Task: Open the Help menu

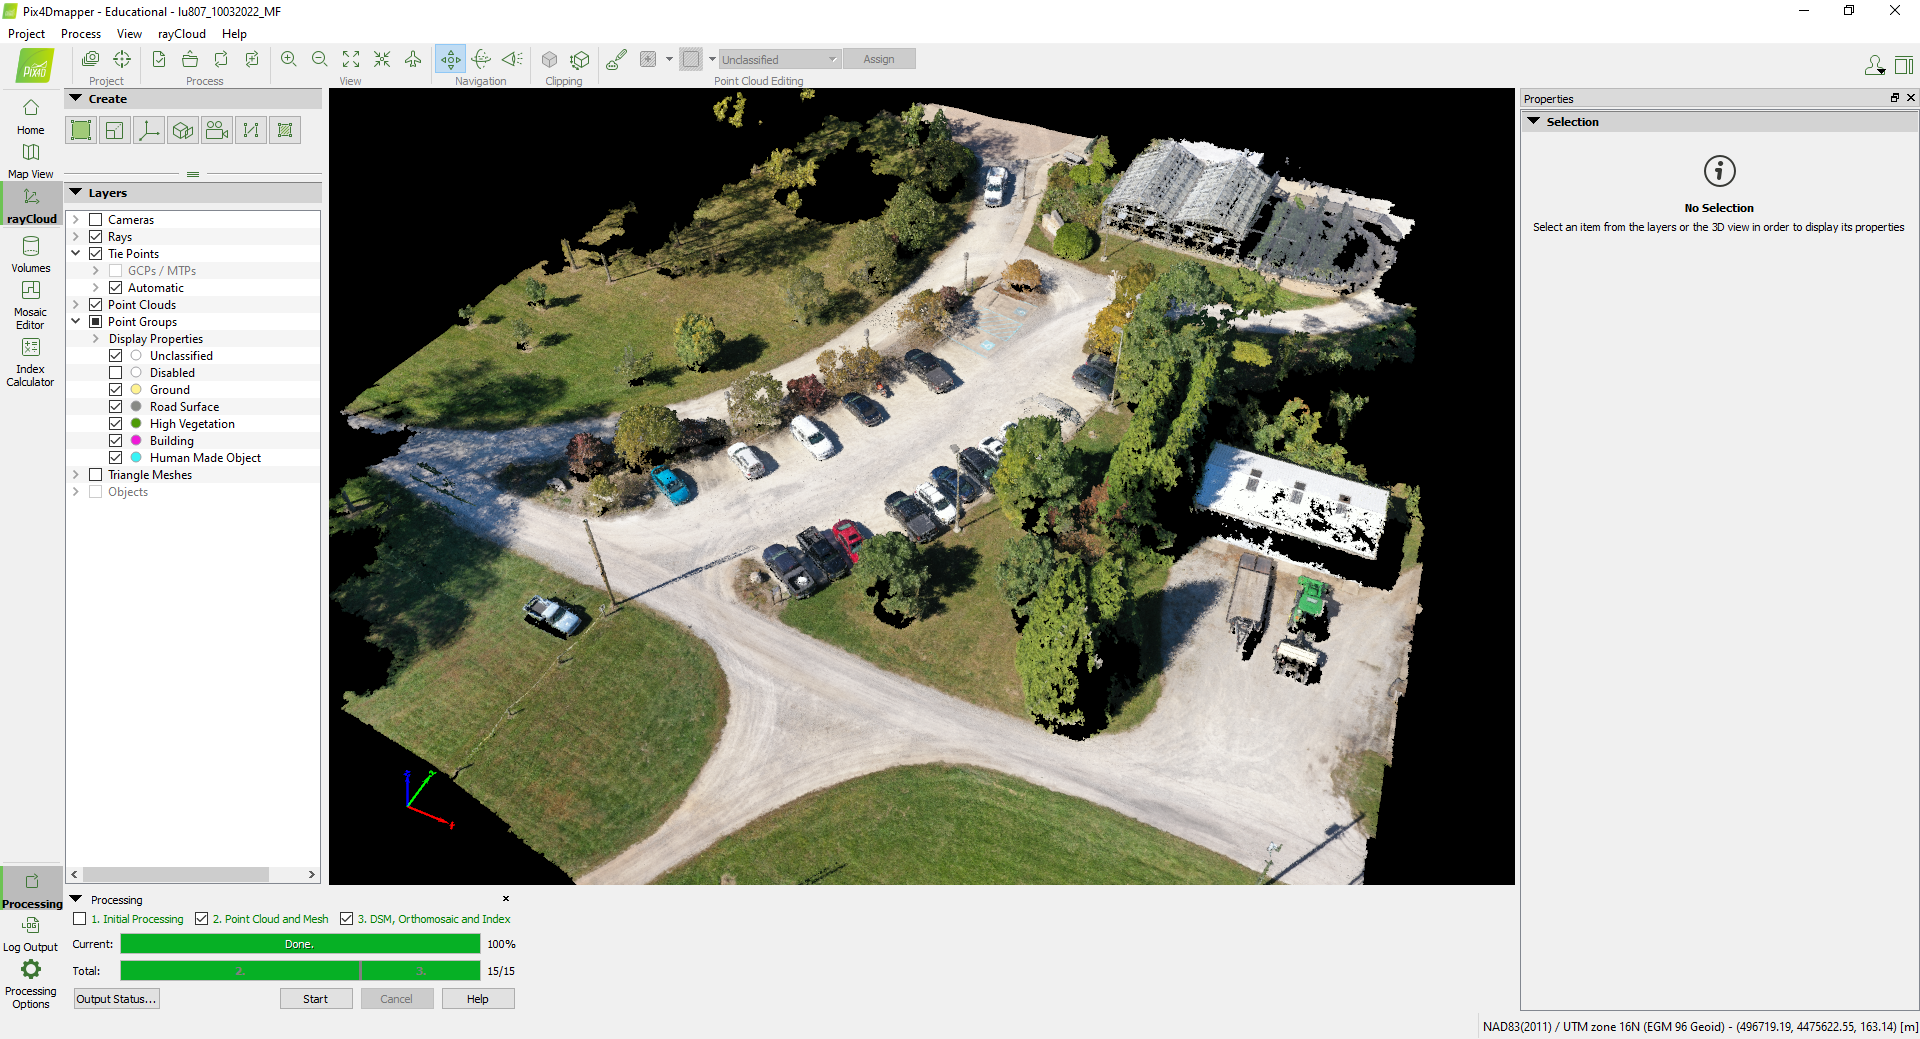Action: [234, 34]
